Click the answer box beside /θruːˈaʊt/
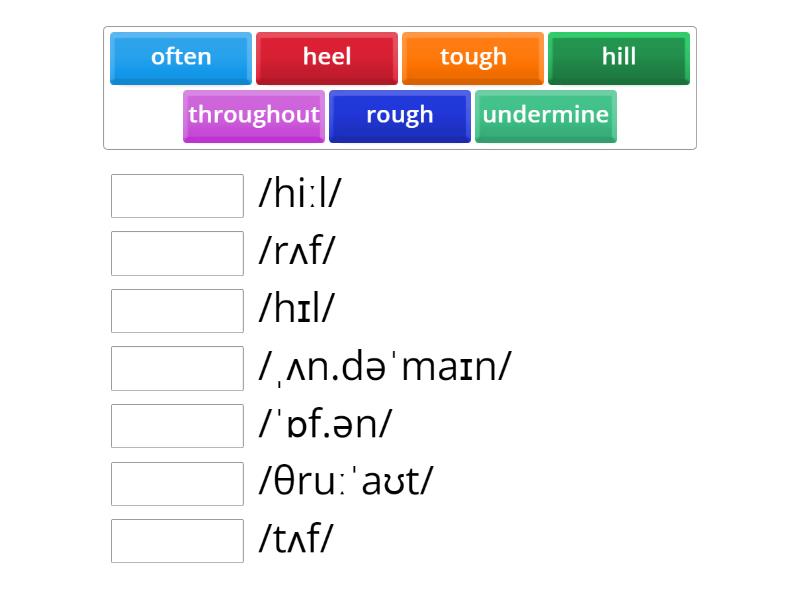This screenshot has height=600, width=800. [x=176, y=483]
